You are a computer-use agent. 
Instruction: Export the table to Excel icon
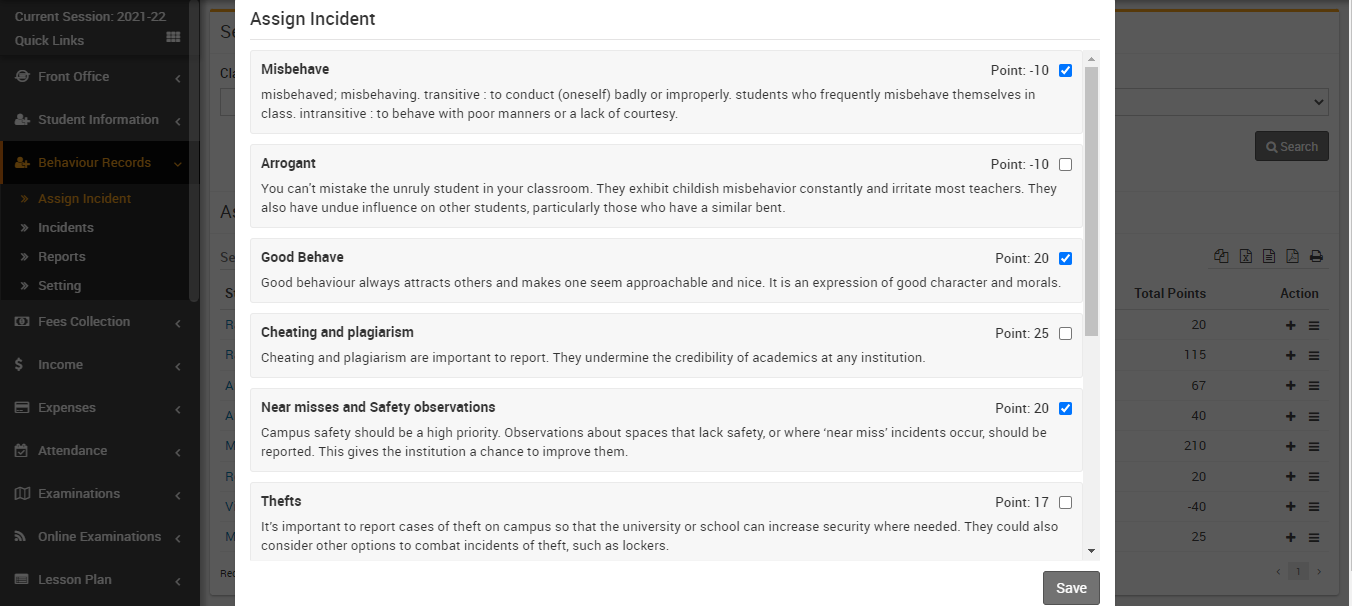point(1245,256)
